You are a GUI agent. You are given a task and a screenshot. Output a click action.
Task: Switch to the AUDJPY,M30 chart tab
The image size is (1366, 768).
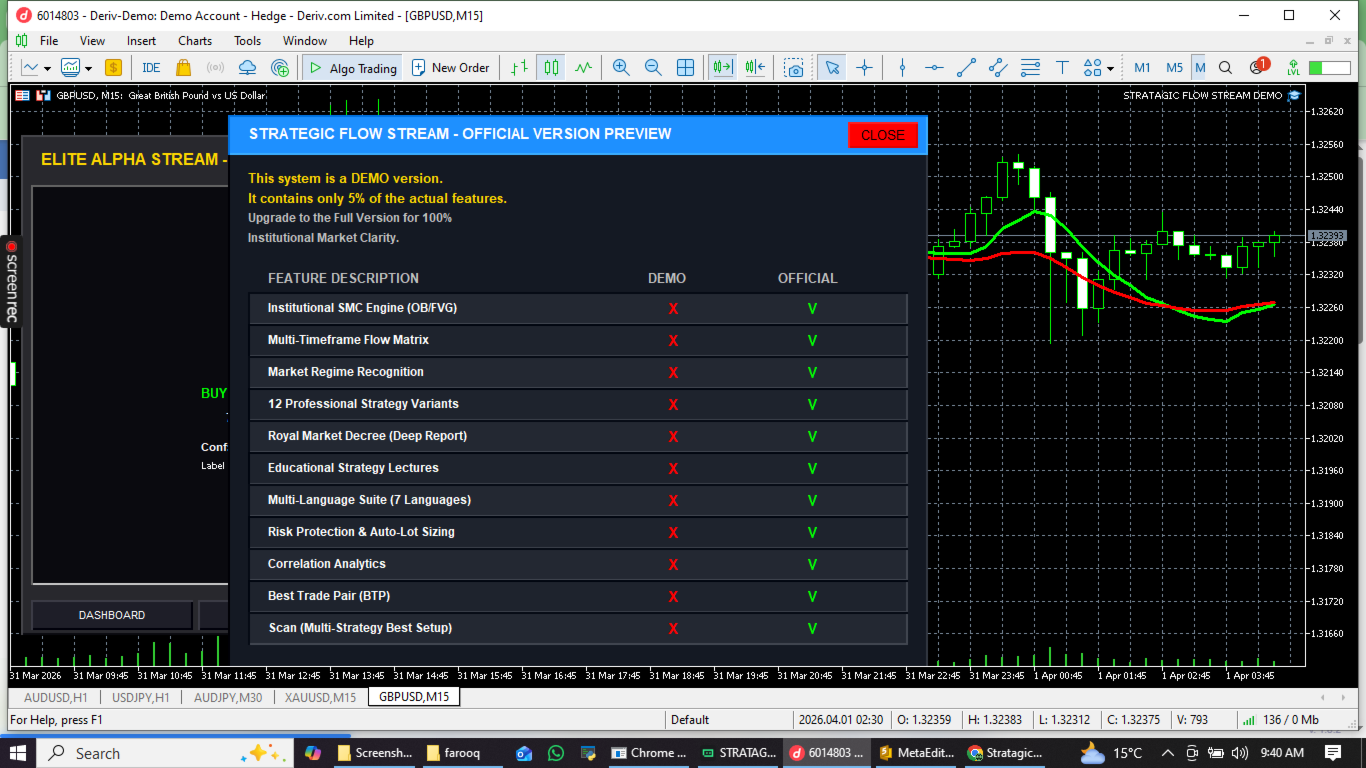tap(228, 697)
